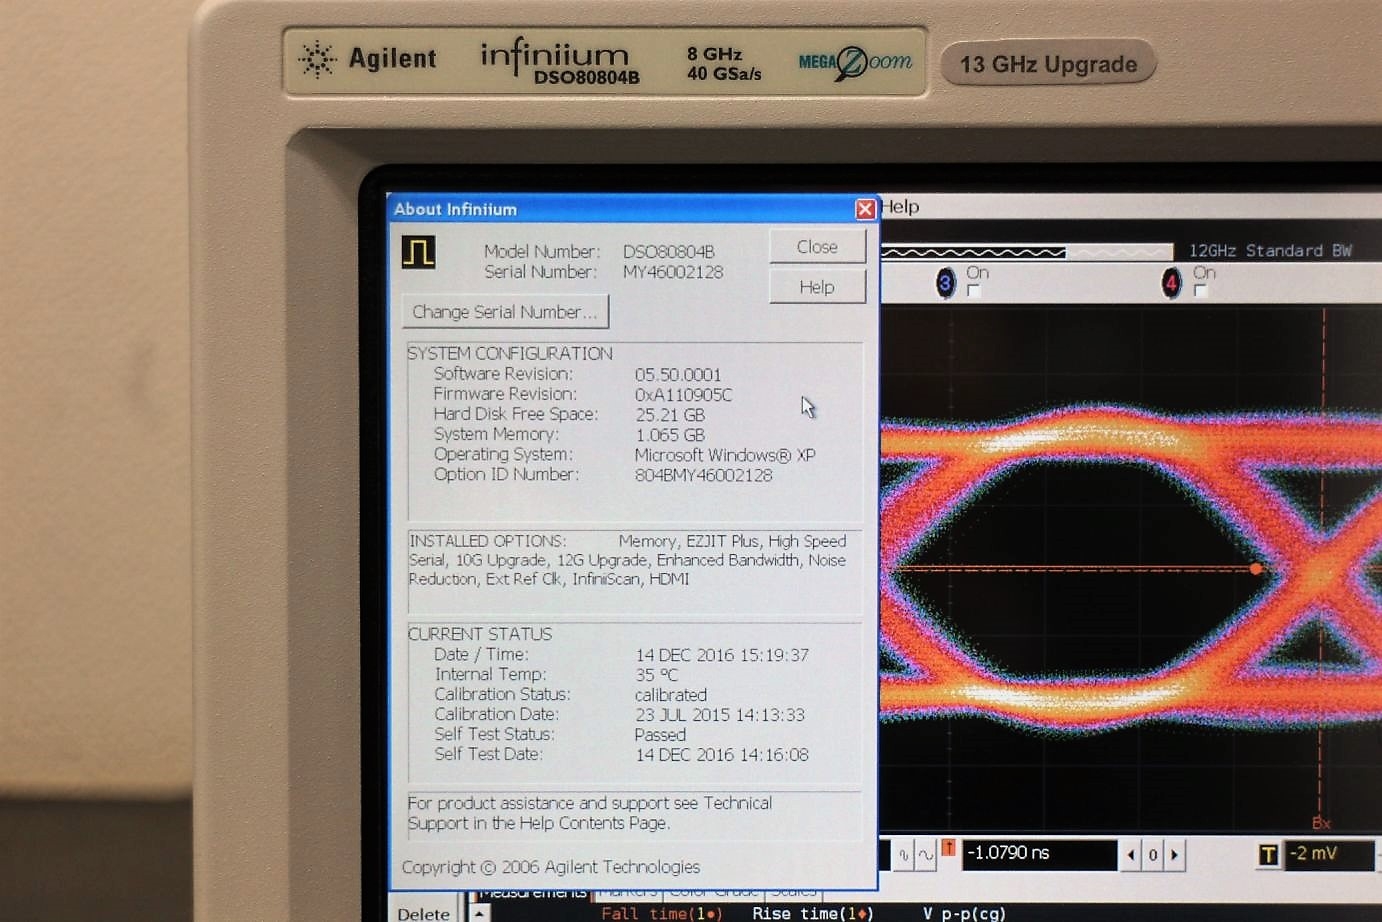Click the -2 mV trigger level field
Viewport: 1382px width, 922px height.
(1331, 854)
